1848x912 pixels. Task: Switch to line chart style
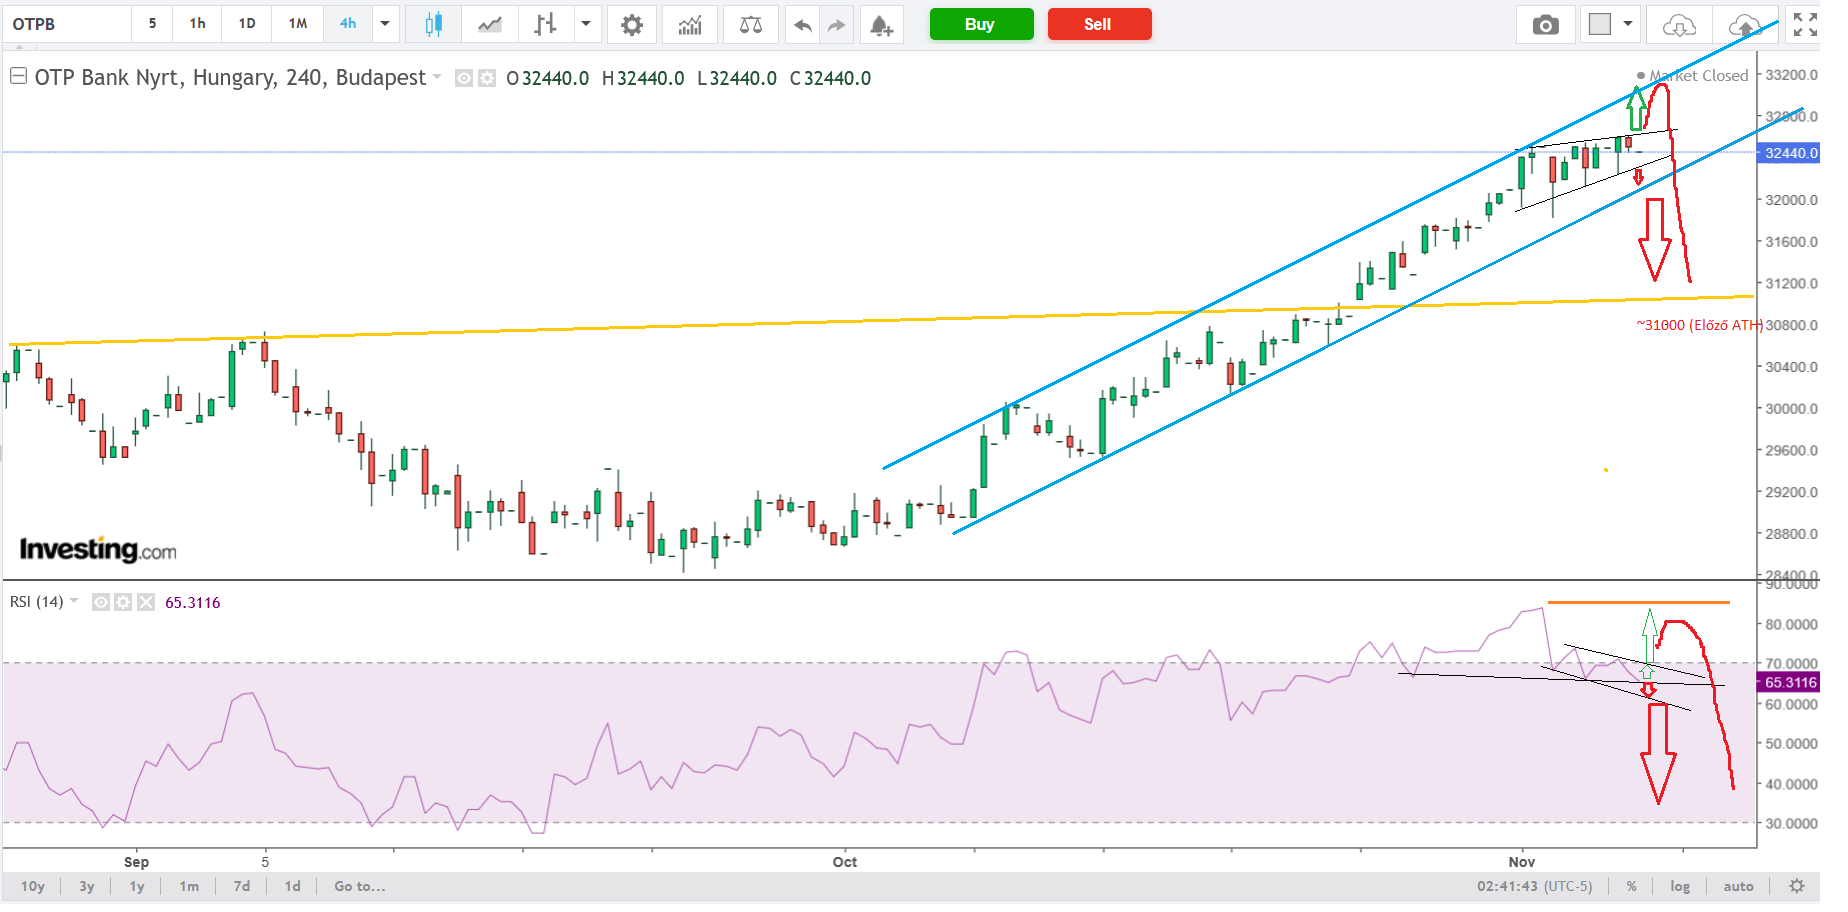click(x=489, y=25)
